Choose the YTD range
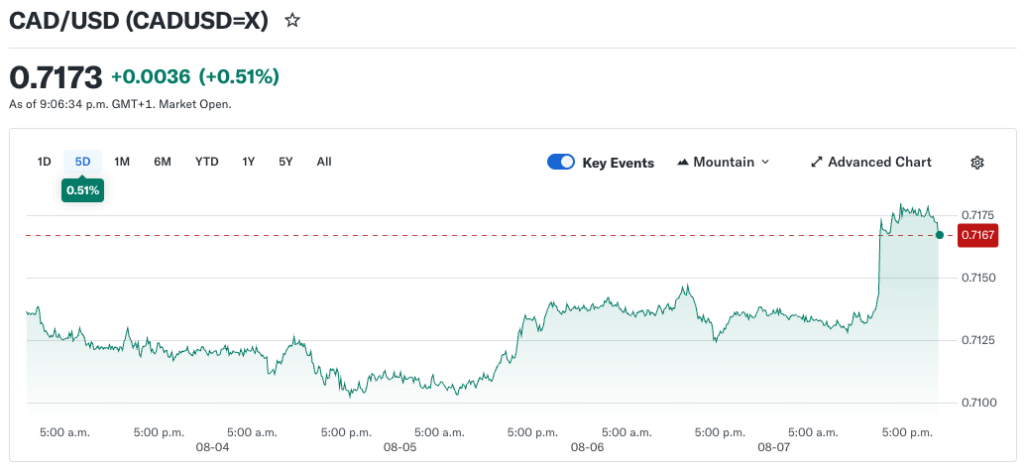The image size is (1024, 470). pyautogui.click(x=206, y=162)
